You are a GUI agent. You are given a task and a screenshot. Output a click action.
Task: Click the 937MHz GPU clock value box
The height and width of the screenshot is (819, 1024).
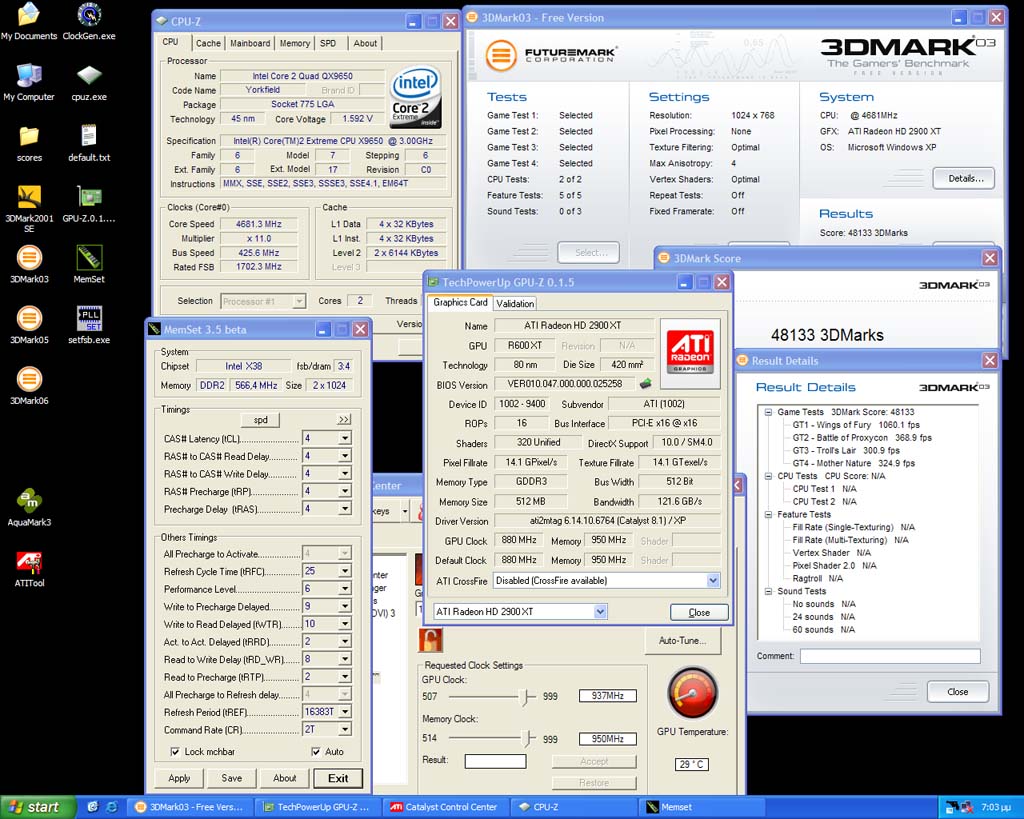tap(607, 696)
